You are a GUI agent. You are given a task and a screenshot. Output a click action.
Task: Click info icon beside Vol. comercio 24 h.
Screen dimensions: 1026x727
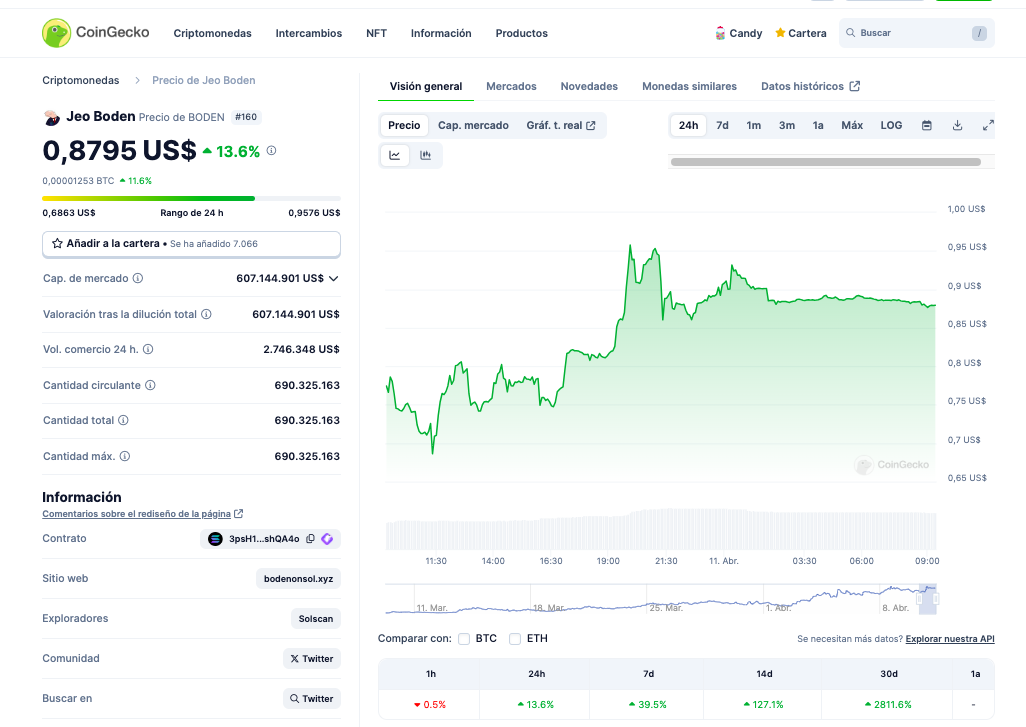(x=148, y=349)
